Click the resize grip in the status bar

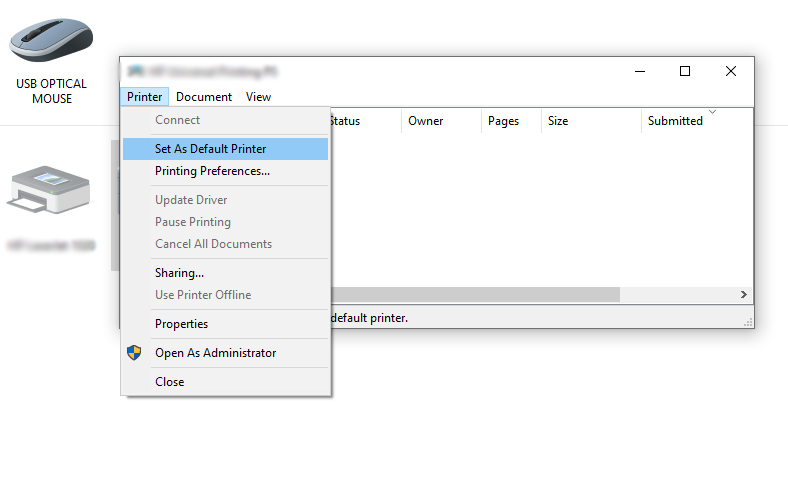point(748,323)
